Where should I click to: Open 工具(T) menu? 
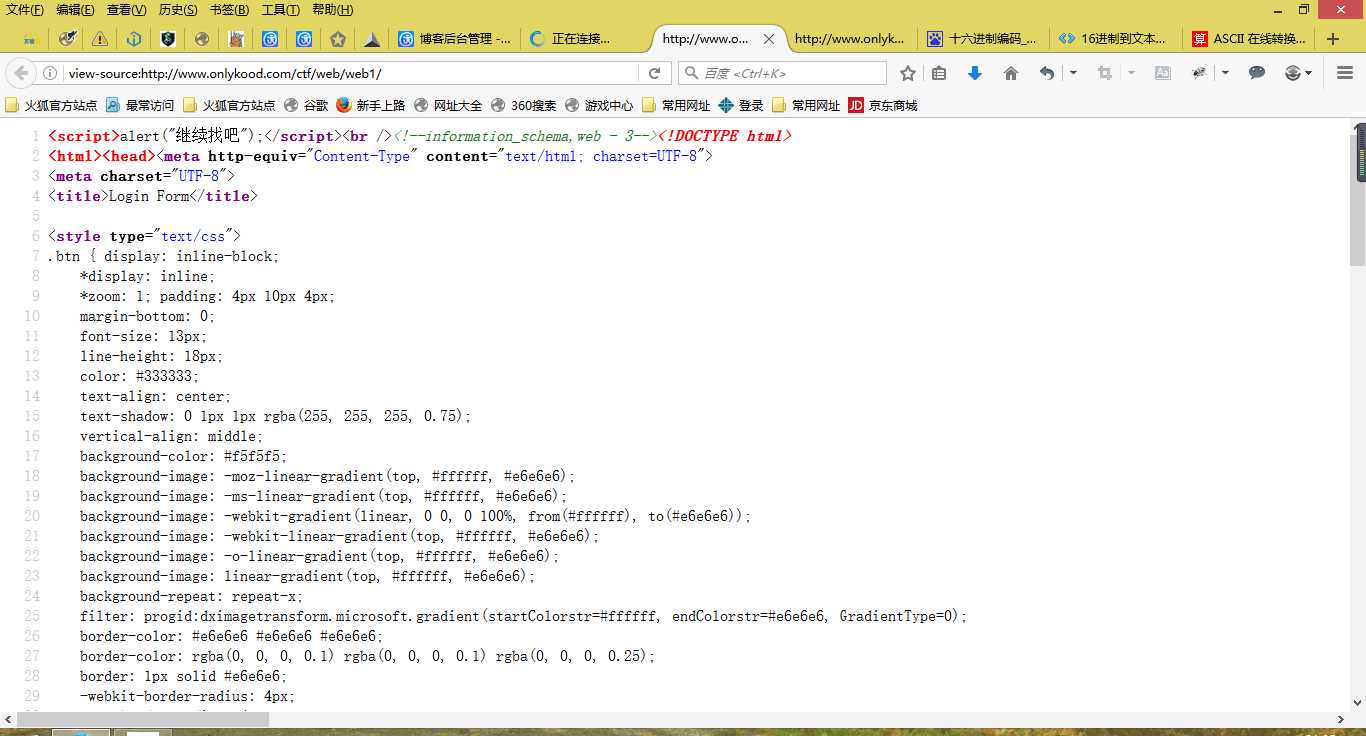pyautogui.click(x=281, y=10)
